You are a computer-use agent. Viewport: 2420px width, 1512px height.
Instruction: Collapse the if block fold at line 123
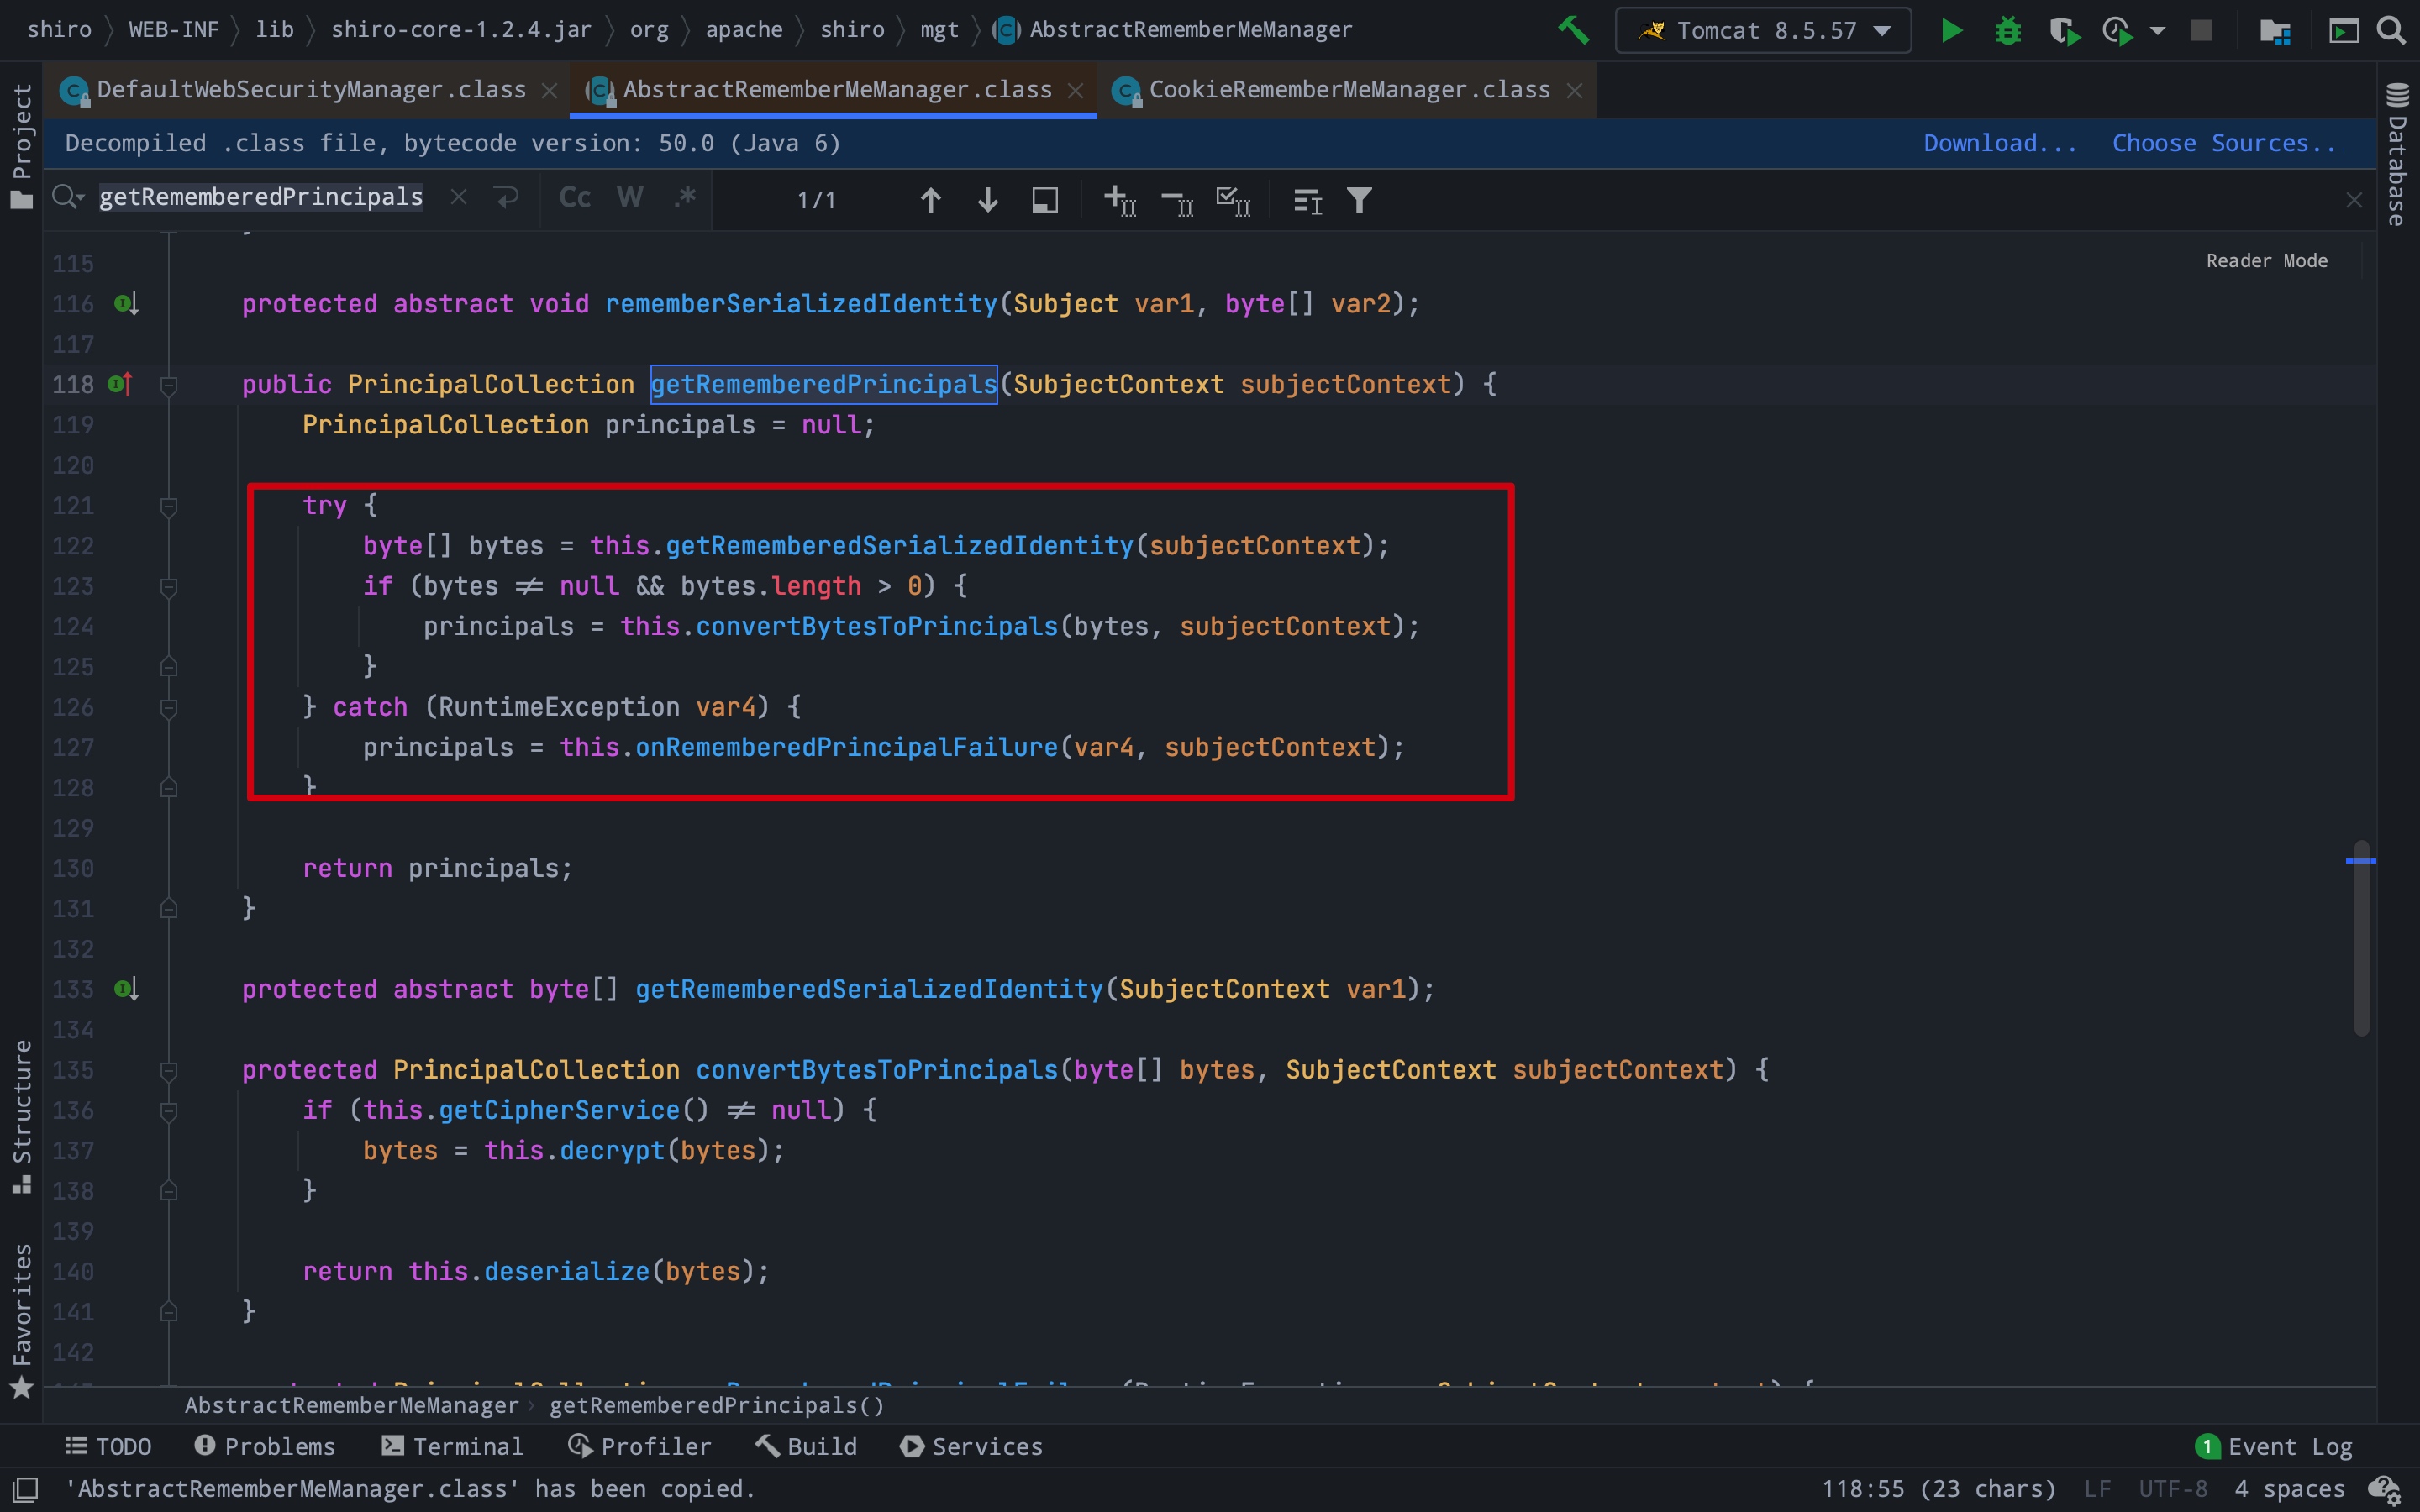169,587
